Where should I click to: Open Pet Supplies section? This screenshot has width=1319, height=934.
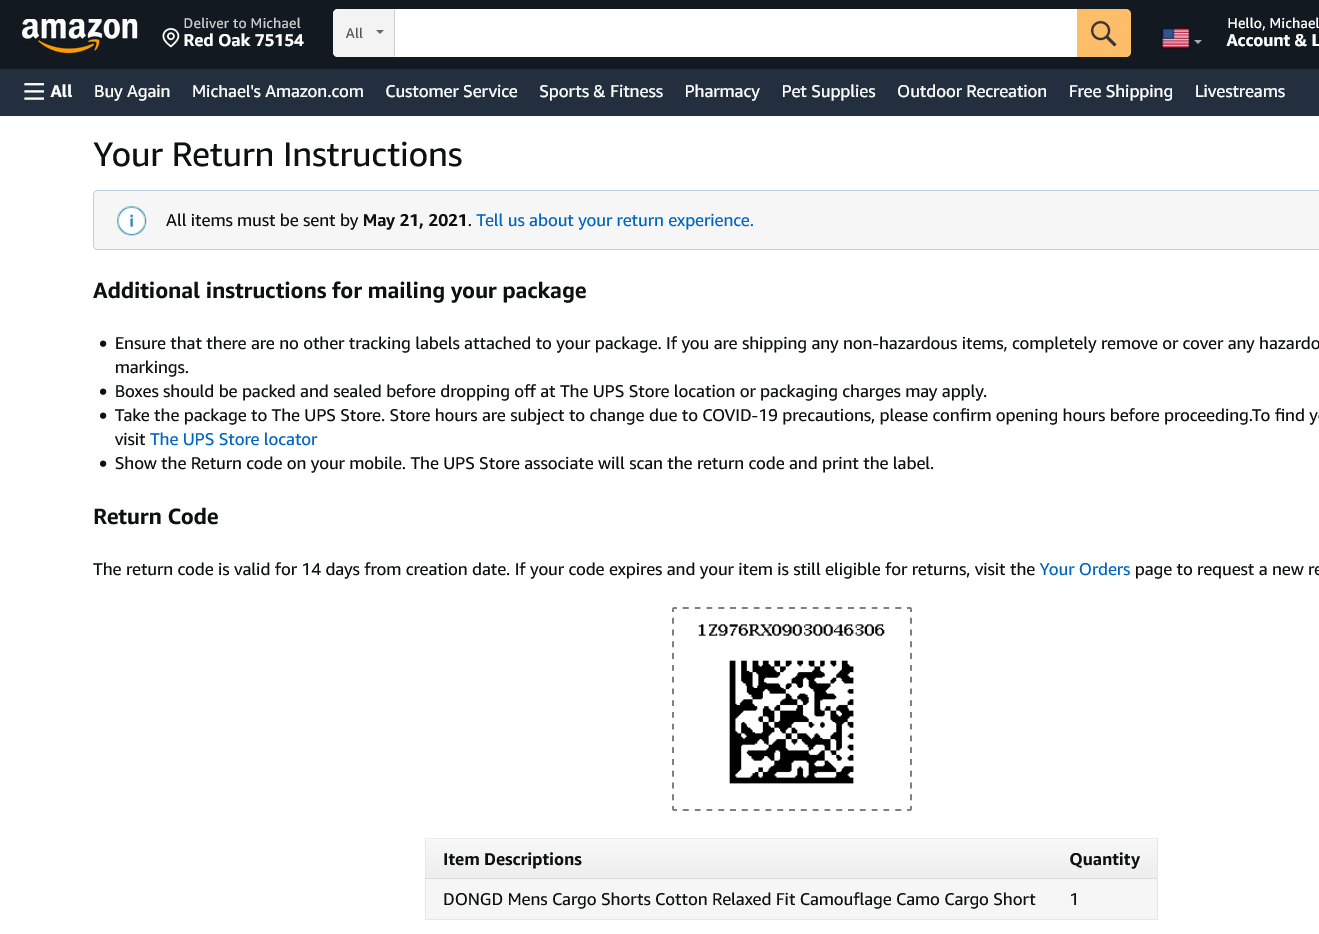point(828,92)
